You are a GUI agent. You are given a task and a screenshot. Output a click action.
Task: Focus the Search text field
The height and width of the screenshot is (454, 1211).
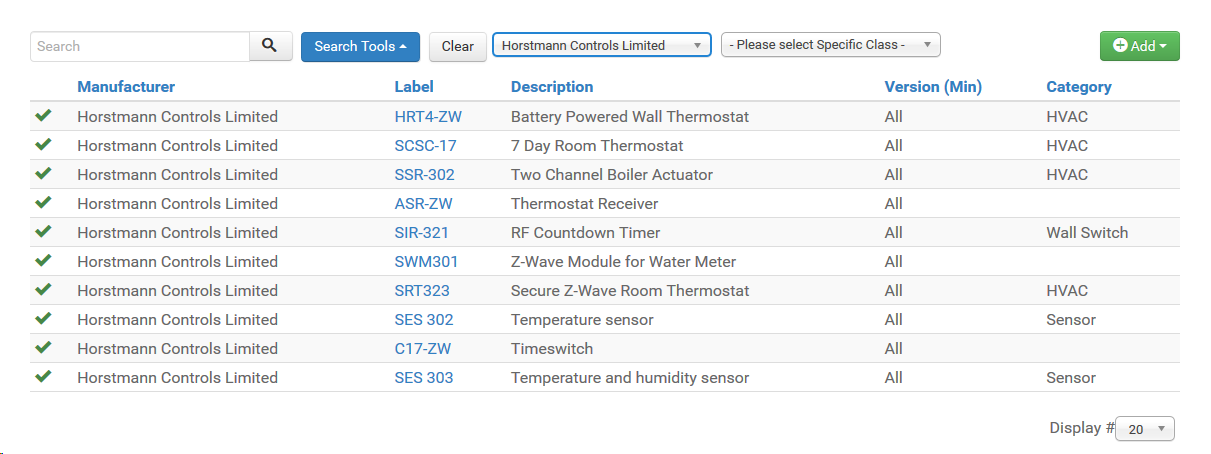tap(140, 46)
